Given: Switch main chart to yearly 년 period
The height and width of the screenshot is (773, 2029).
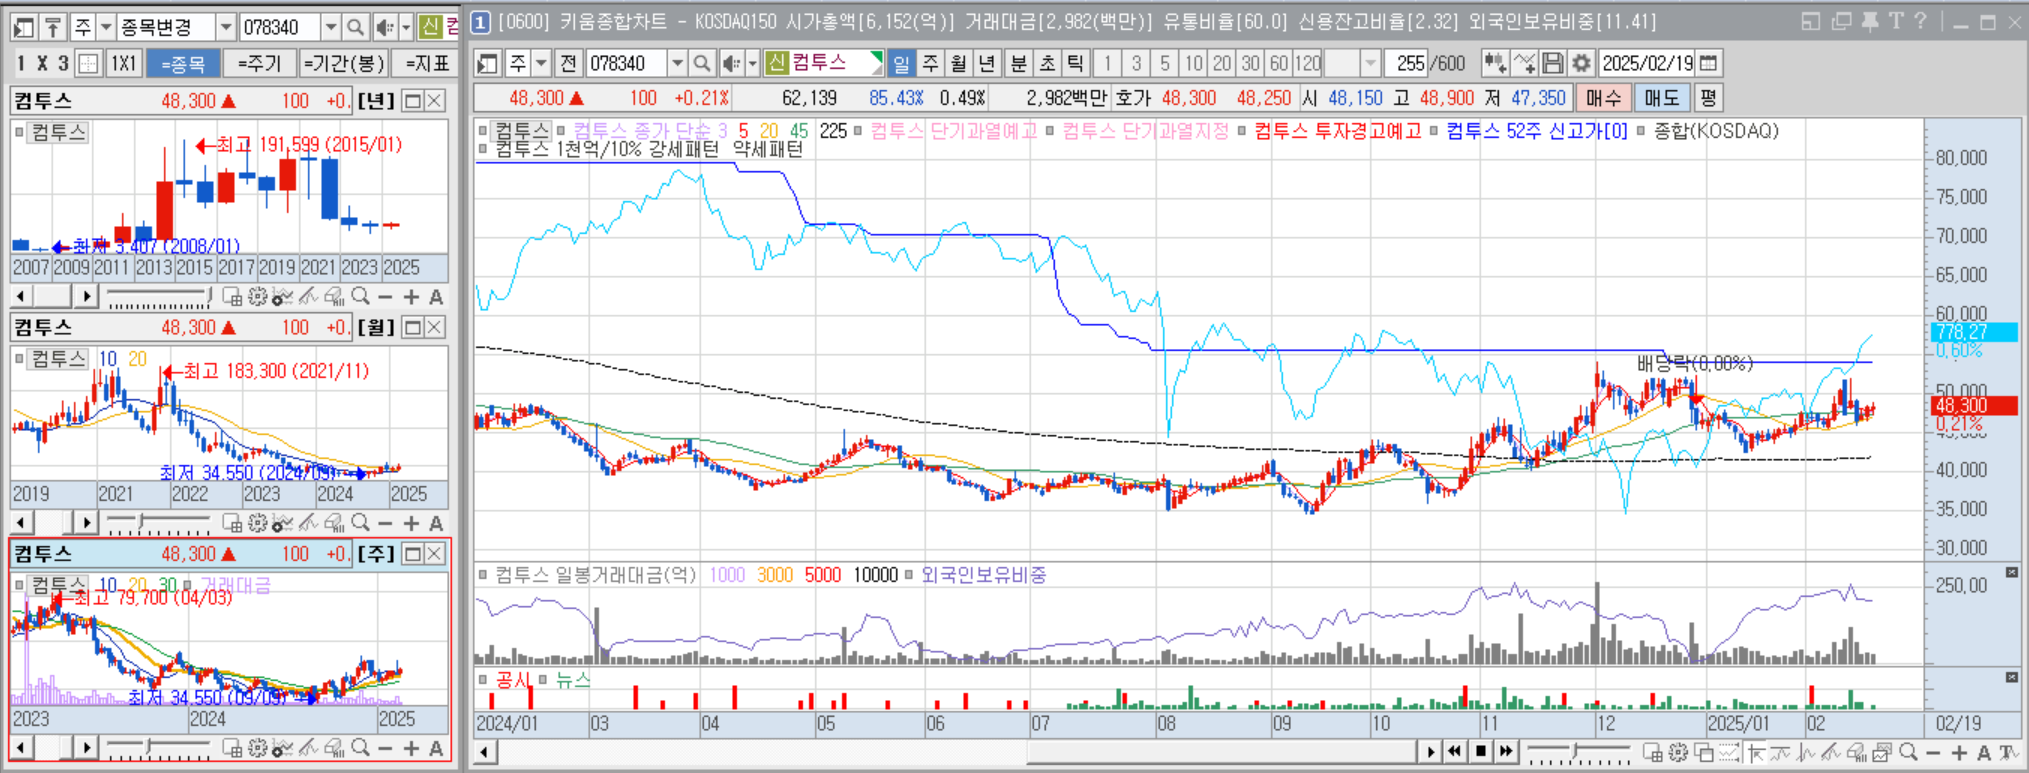Looking at the screenshot, I should [x=986, y=63].
